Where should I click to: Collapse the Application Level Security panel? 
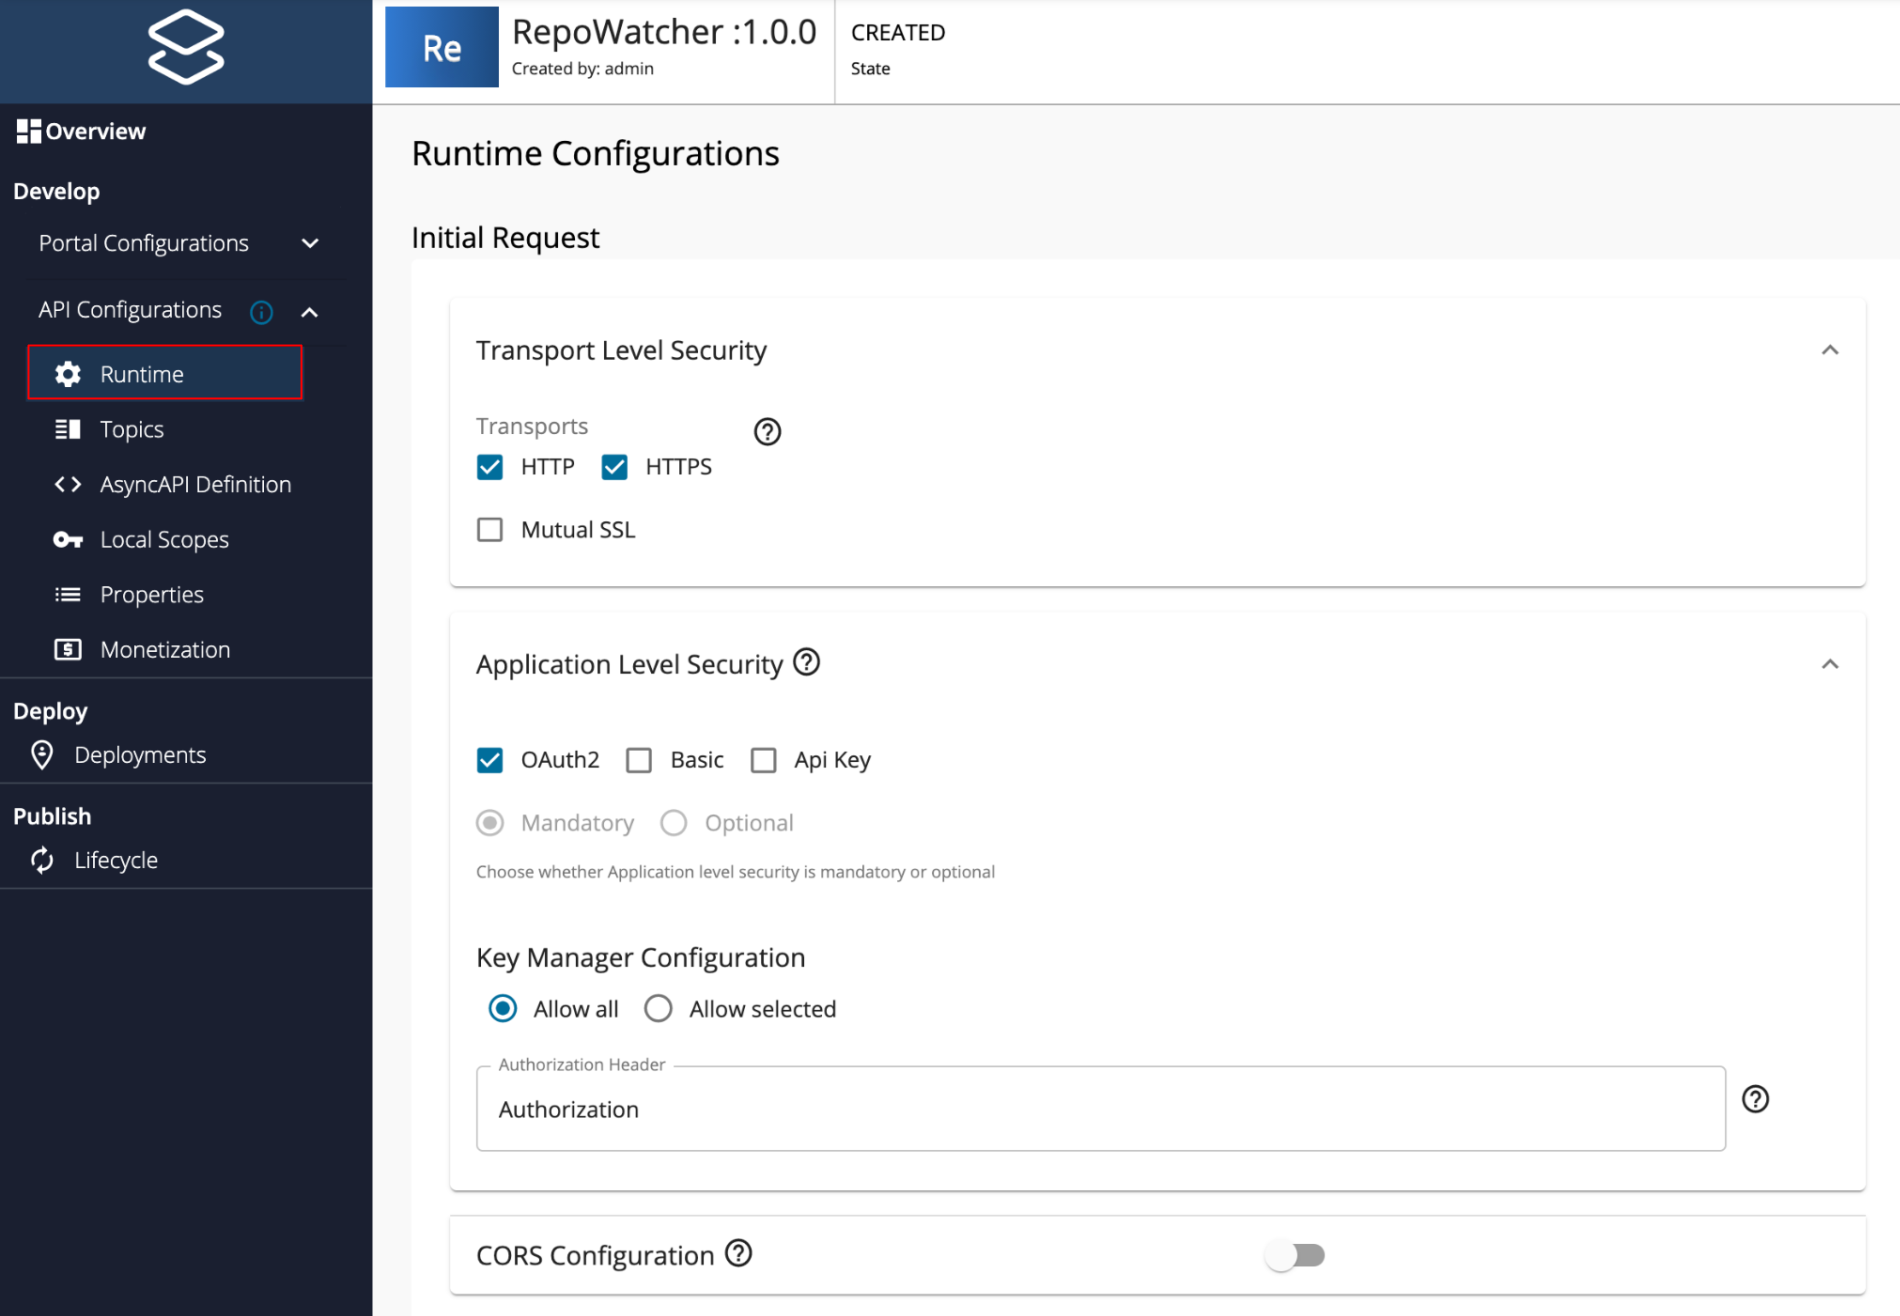[1829, 664]
